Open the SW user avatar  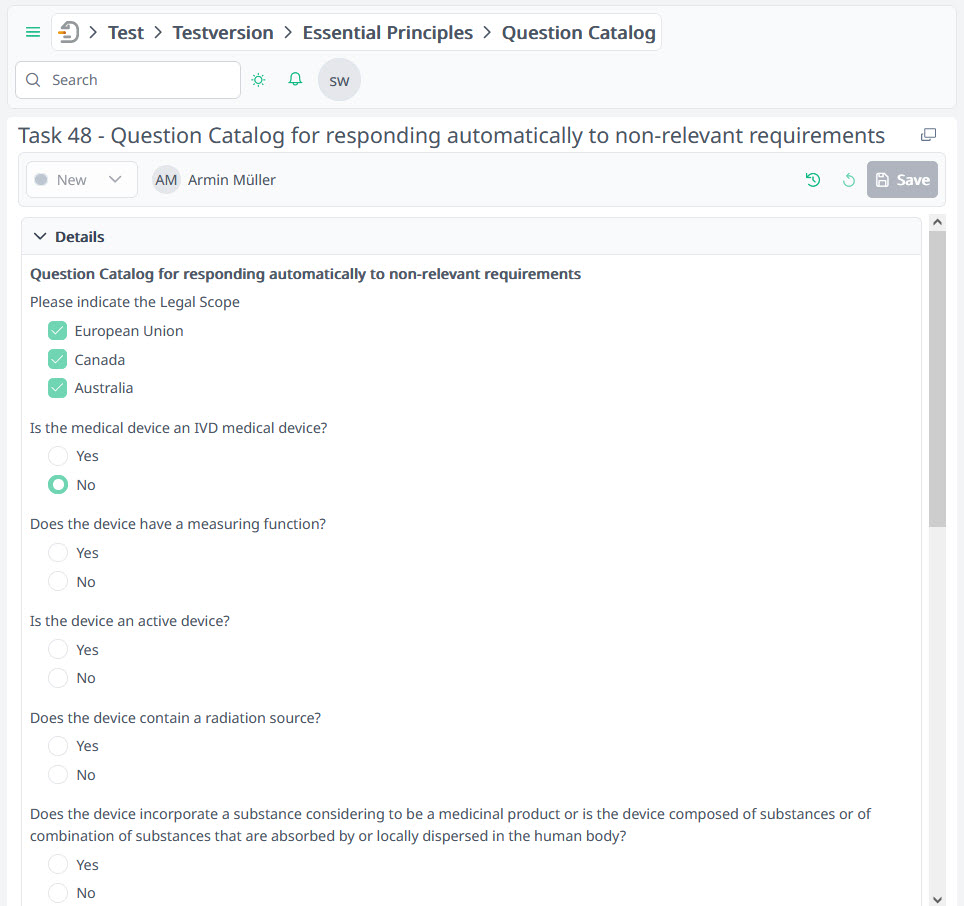point(339,79)
